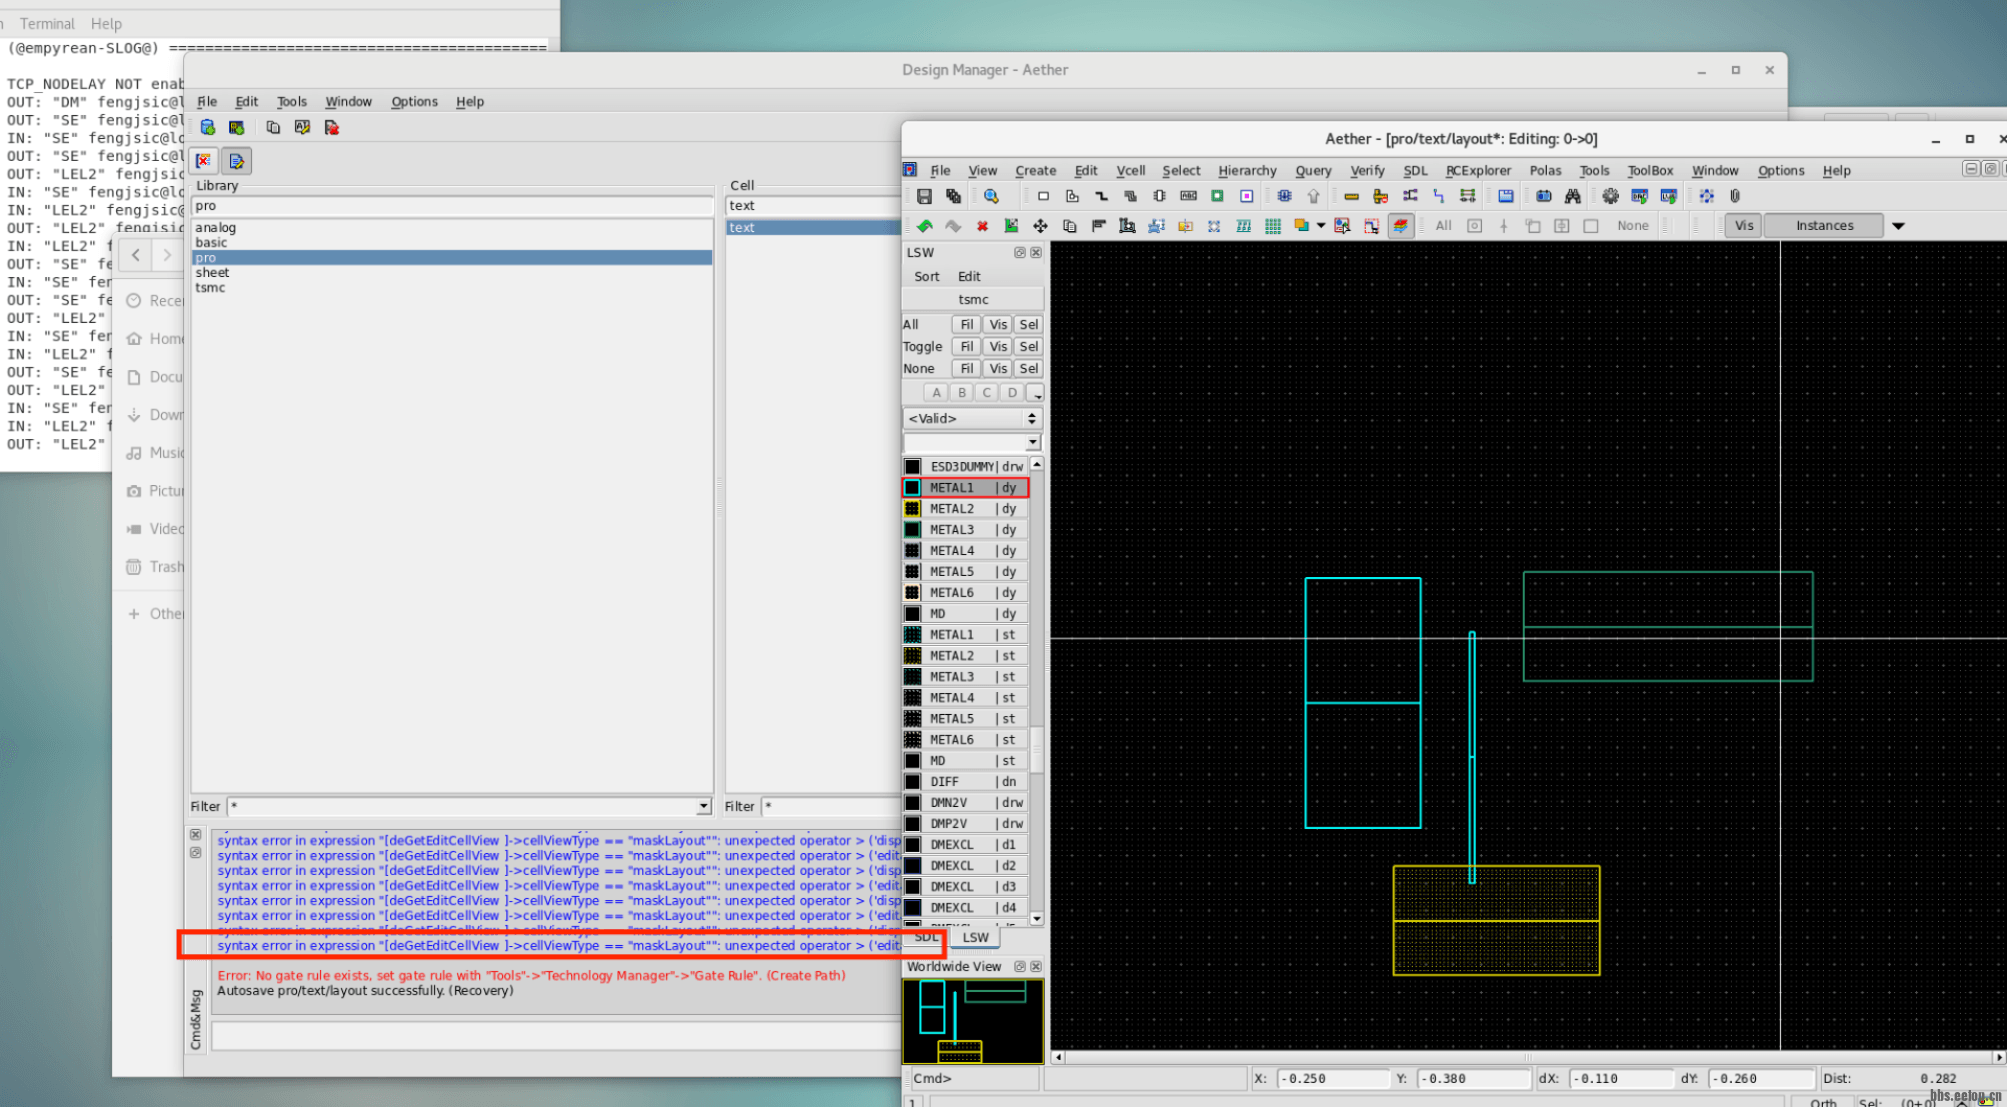This screenshot has height=1107, width=2007.
Task: Click delete icon in Design Manager toolbar
Action: pos(332,128)
